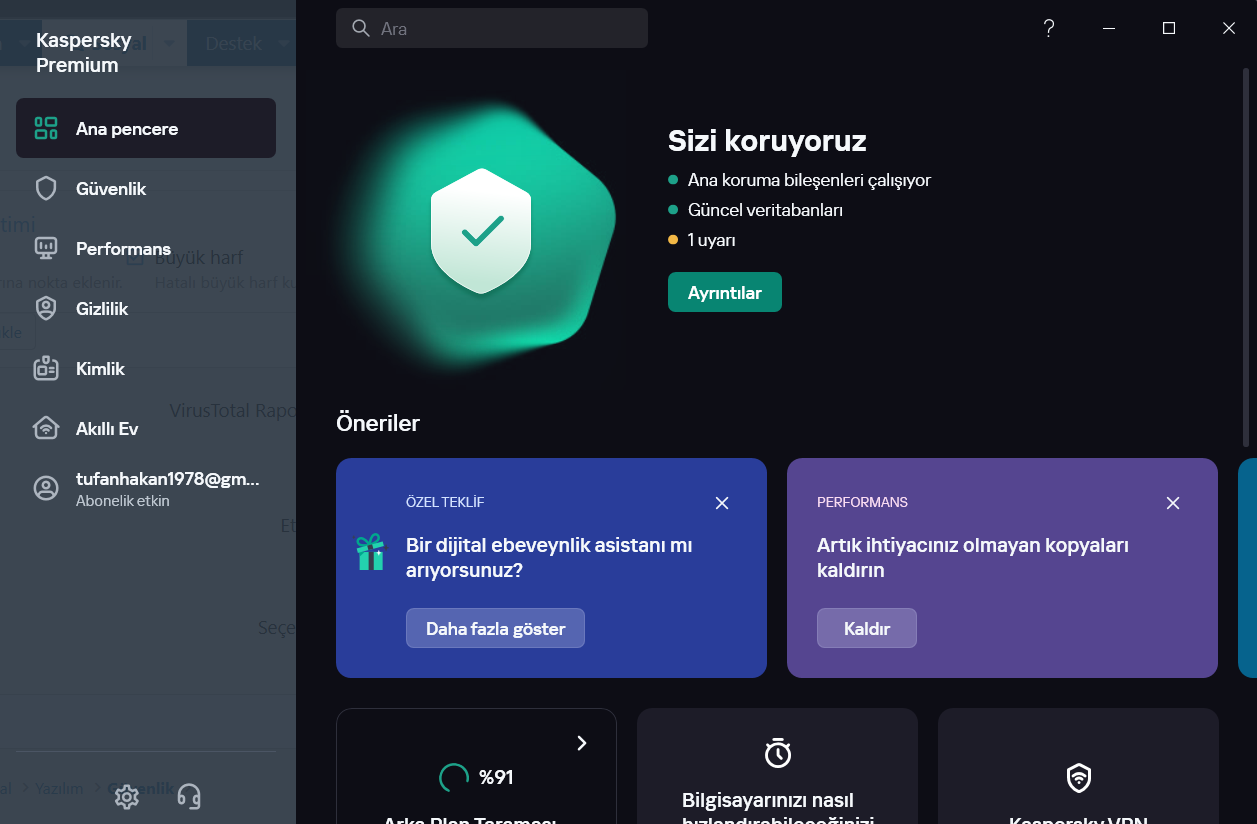The height and width of the screenshot is (824, 1257).
Task: Click the stopwatch icon on speed-up card
Action: (x=778, y=752)
